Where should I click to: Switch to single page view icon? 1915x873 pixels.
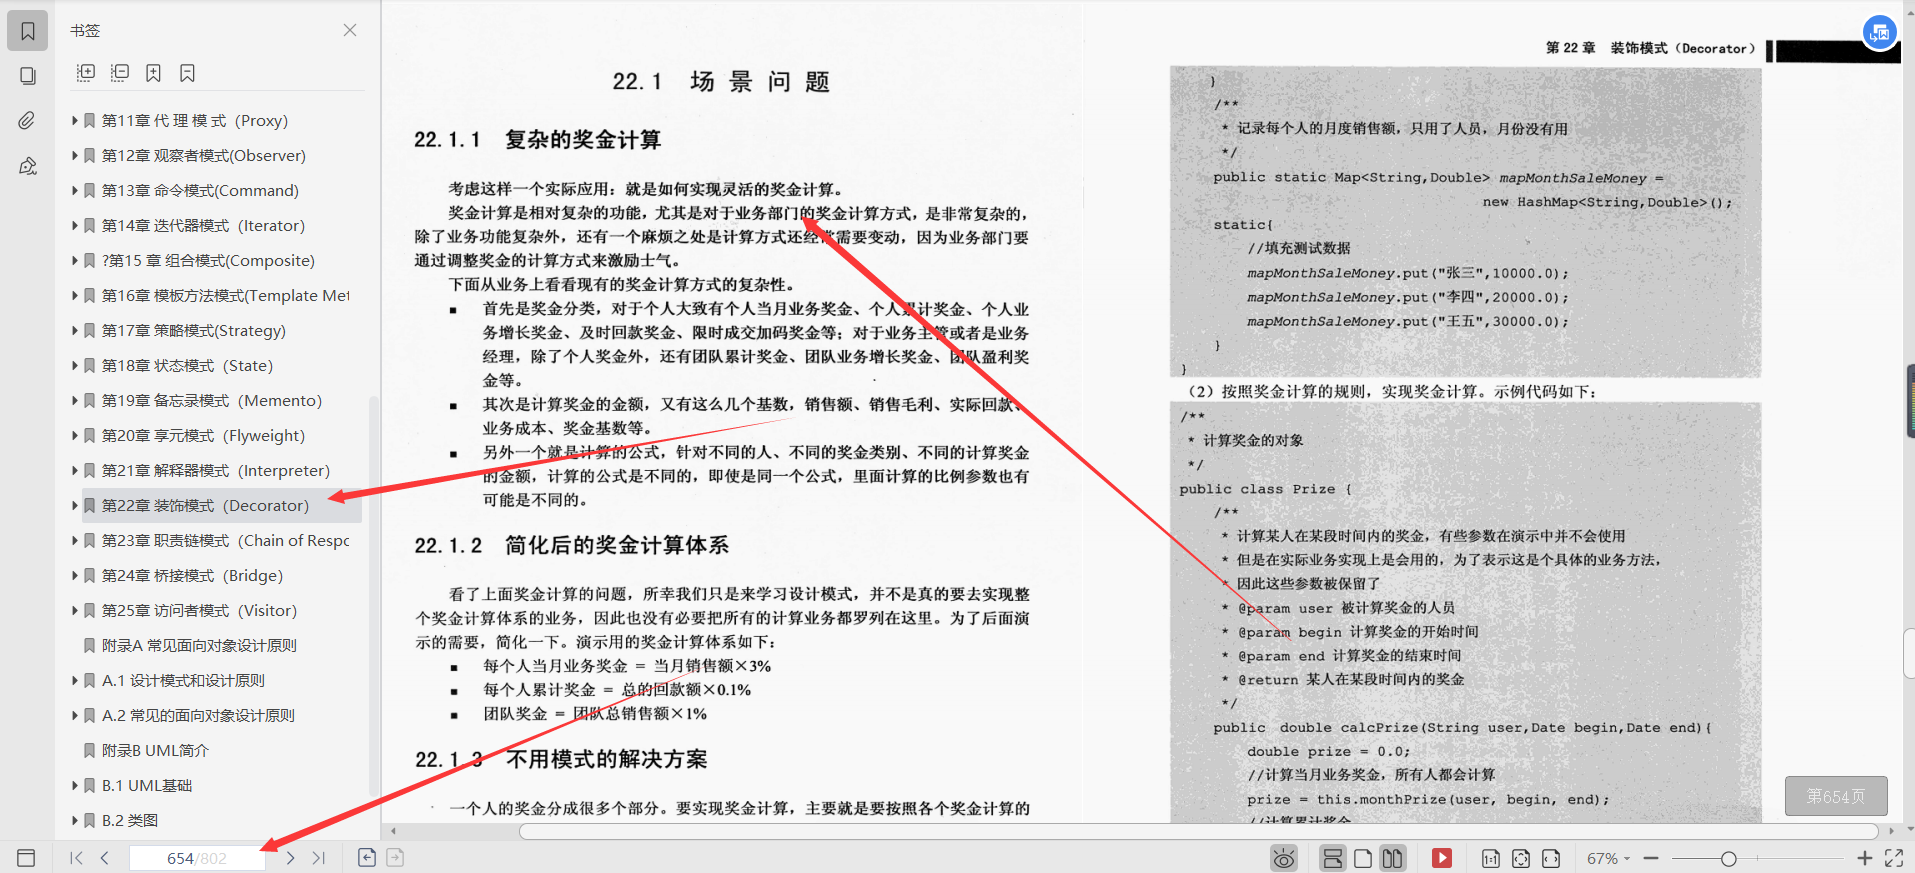(1363, 858)
